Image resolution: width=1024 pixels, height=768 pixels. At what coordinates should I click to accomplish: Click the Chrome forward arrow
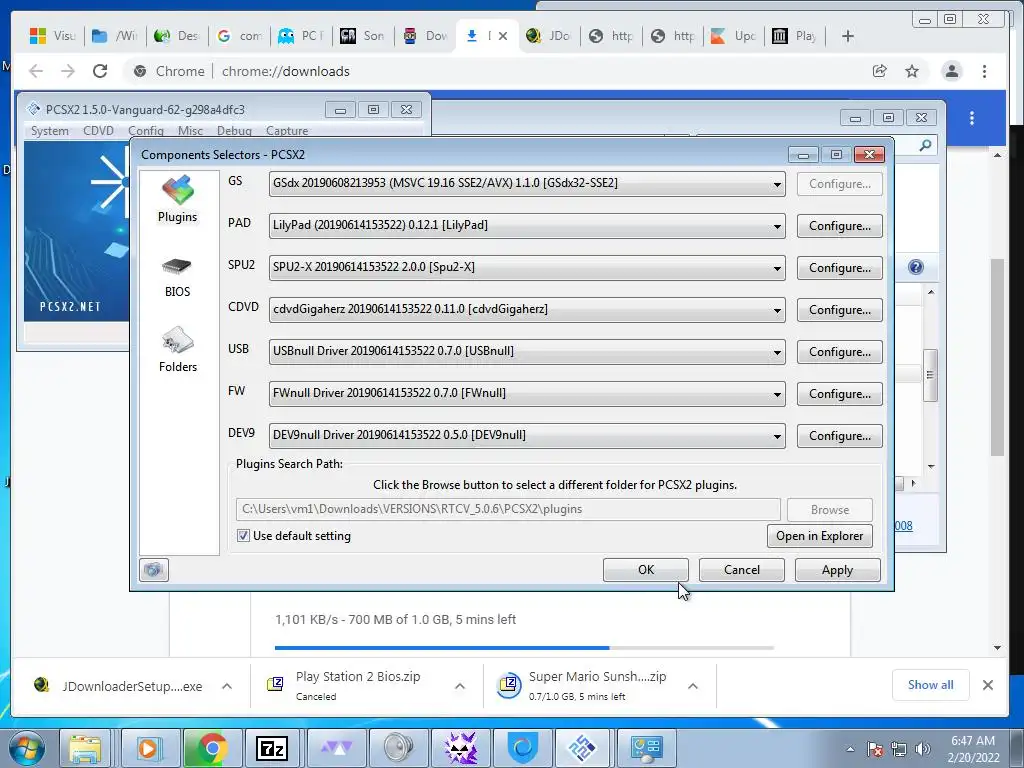click(68, 71)
